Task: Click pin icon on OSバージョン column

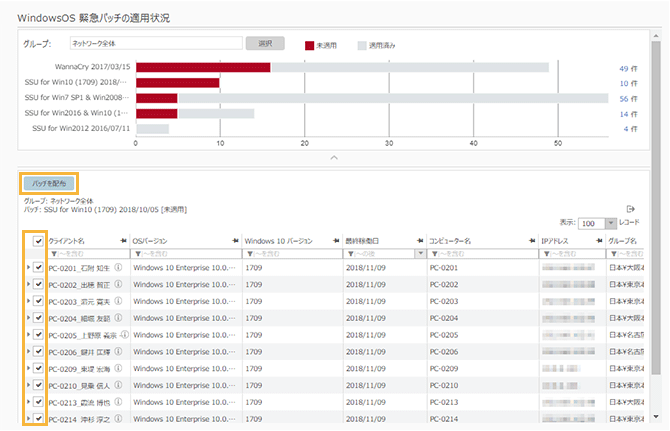Action: coord(235,241)
